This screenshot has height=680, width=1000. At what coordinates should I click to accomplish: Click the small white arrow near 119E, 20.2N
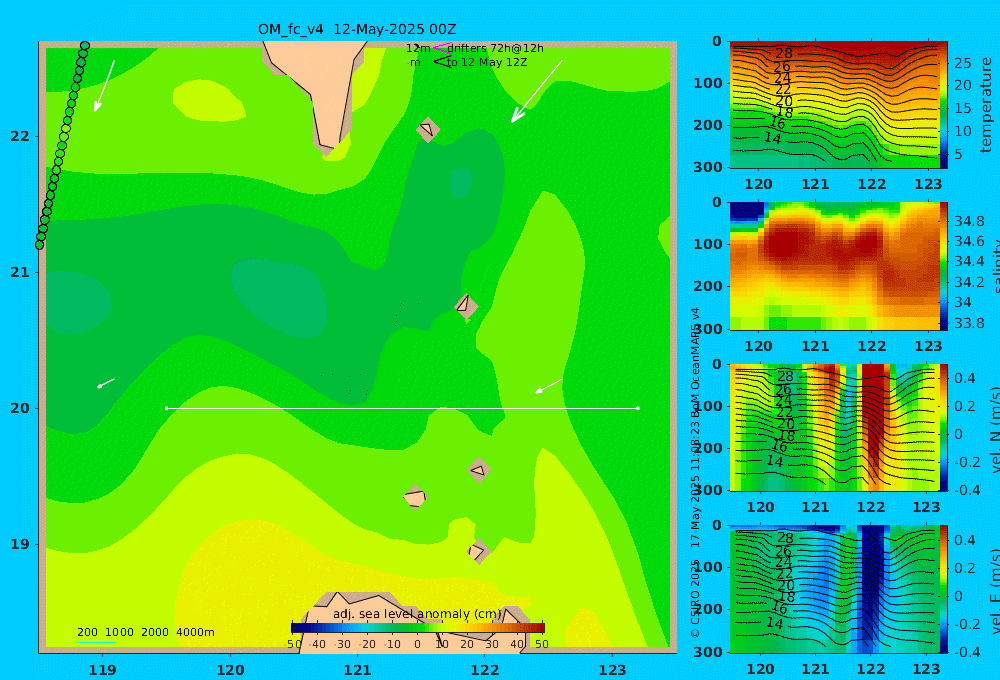(x=105, y=383)
